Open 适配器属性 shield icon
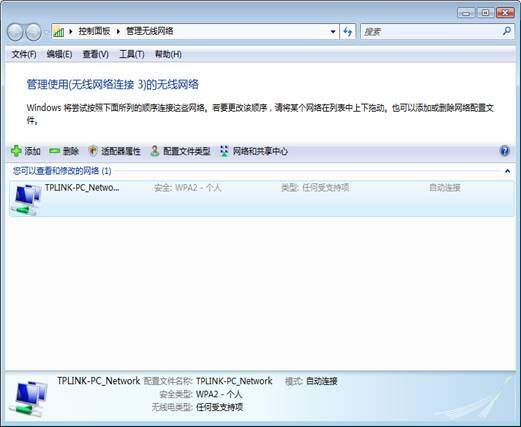 [x=93, y=151]
